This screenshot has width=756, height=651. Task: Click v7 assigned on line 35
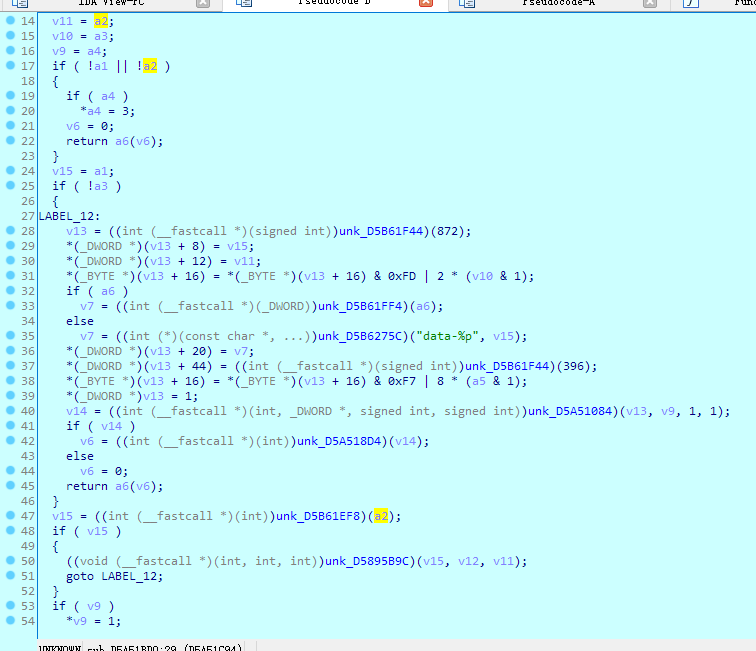[87, 336]
